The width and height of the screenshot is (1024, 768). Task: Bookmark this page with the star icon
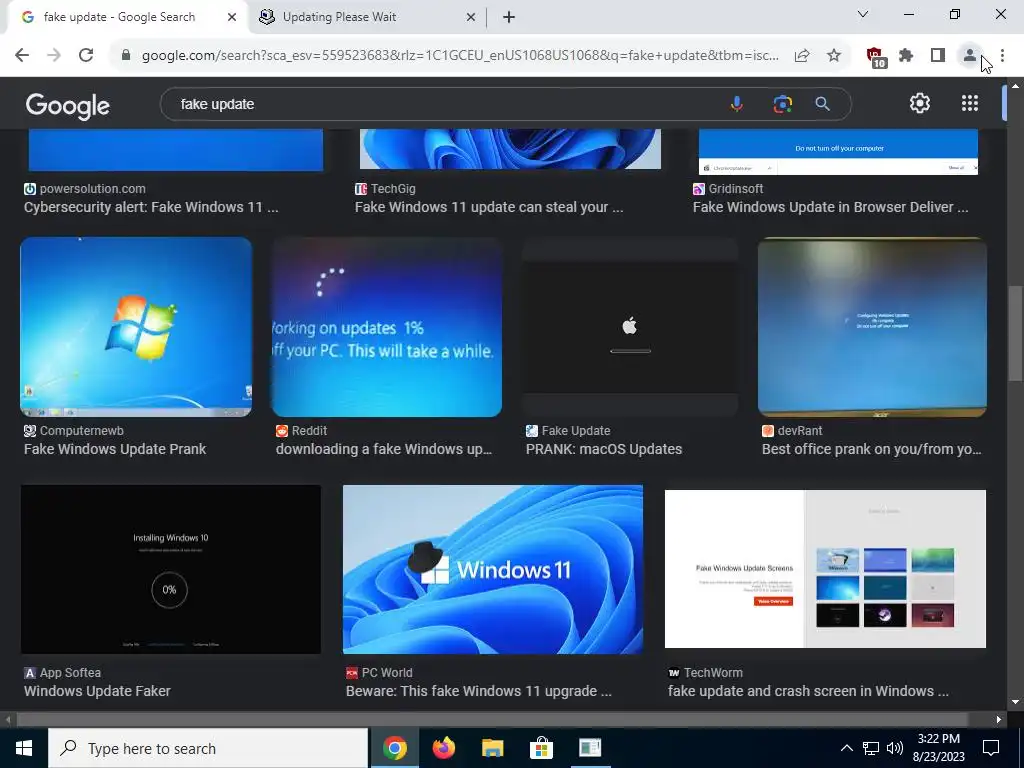point(834,56)
